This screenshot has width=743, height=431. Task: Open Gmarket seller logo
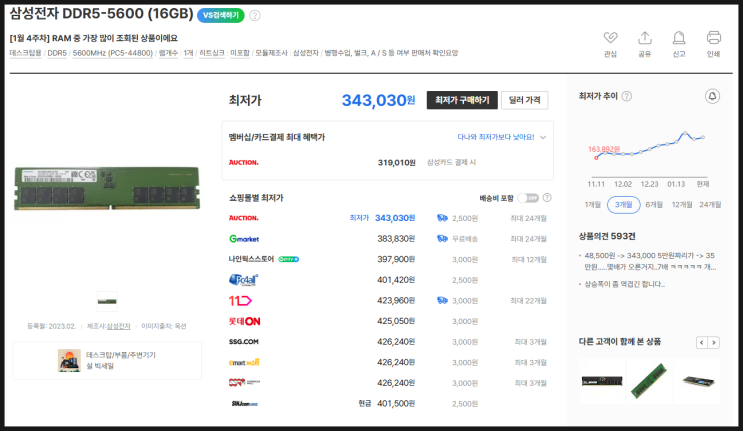[x=244, y=239]
